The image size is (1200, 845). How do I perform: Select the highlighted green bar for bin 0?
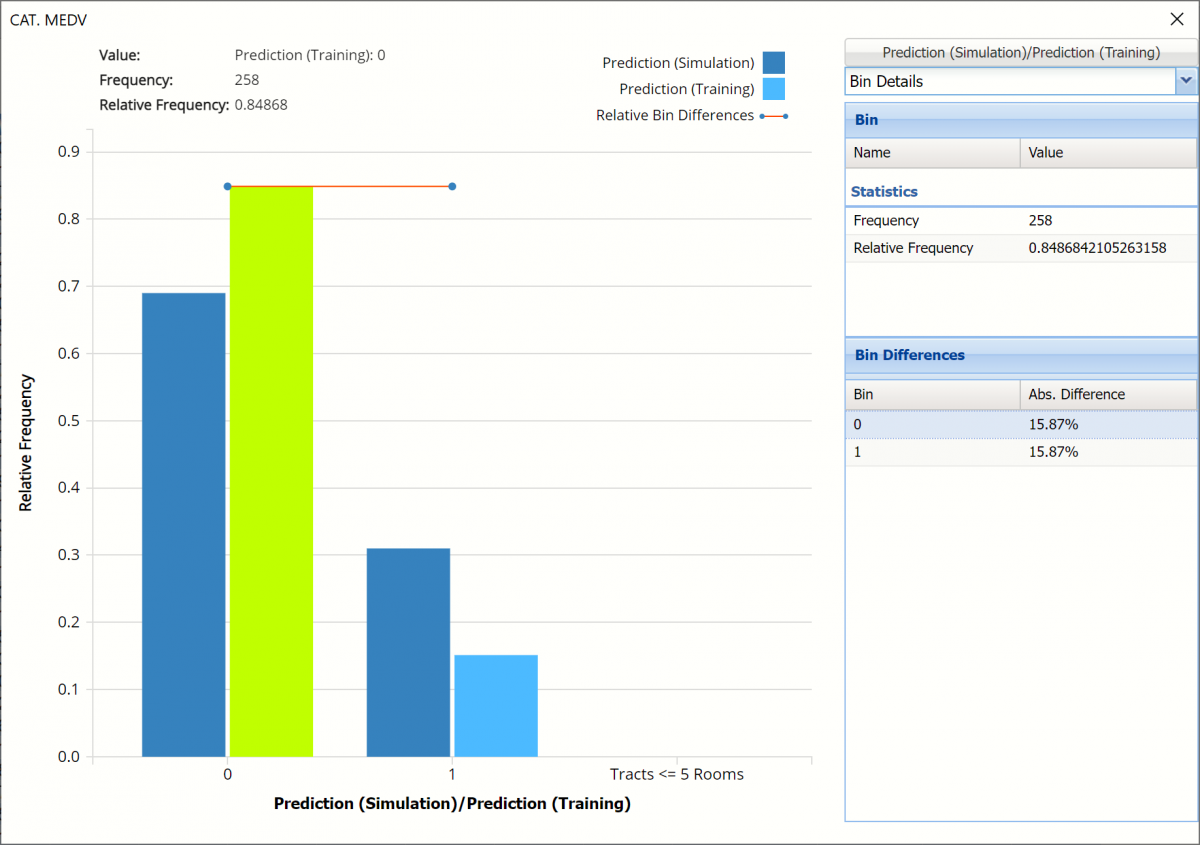click(271, 470)
